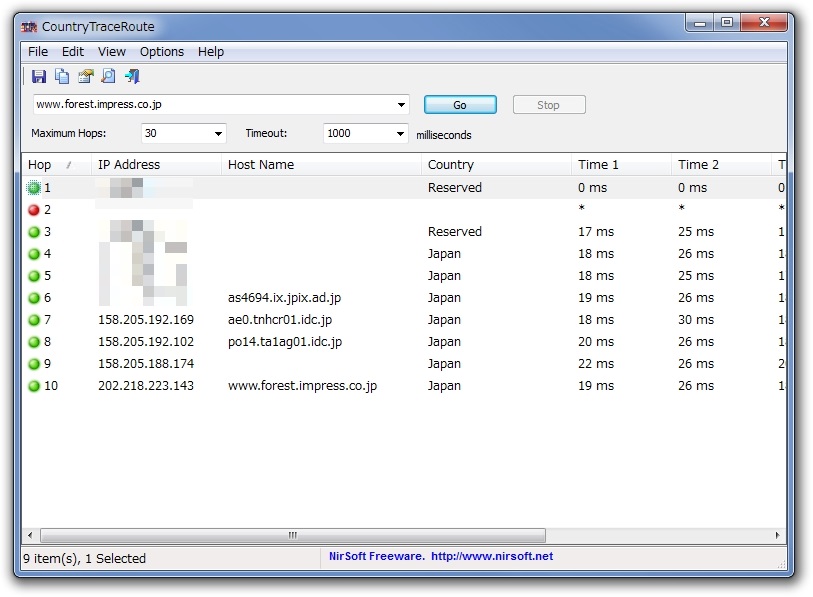Viewport: 813px width, 597px height.
Task: Open the View menu
Action: [111, 52]
